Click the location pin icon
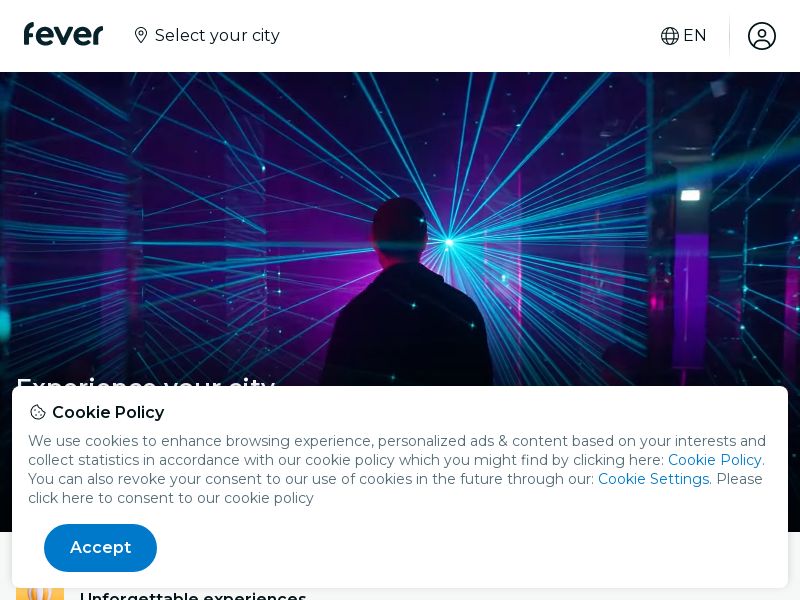800x600 pixels. 141,36
